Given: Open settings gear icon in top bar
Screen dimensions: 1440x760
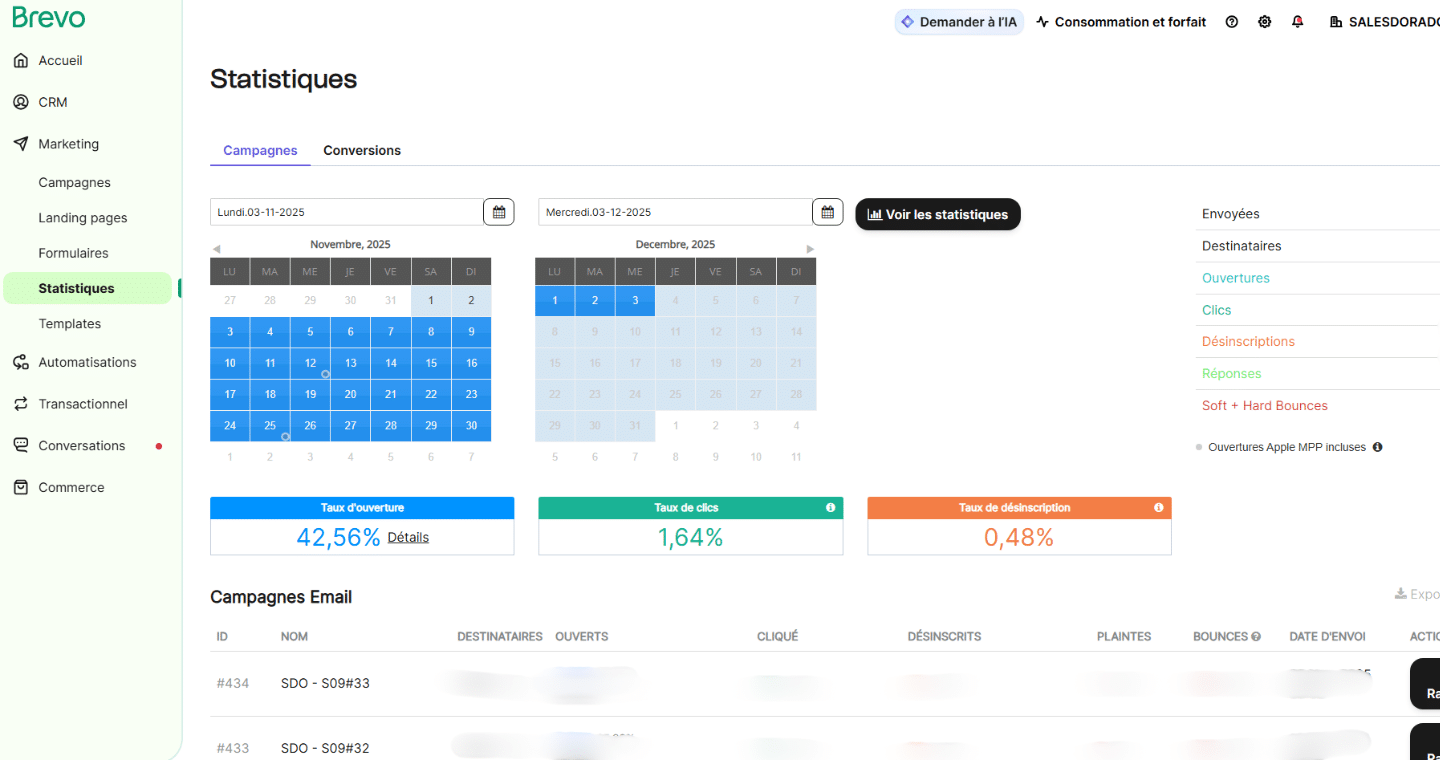Looking at the screenshot, I should (1264, 22).
